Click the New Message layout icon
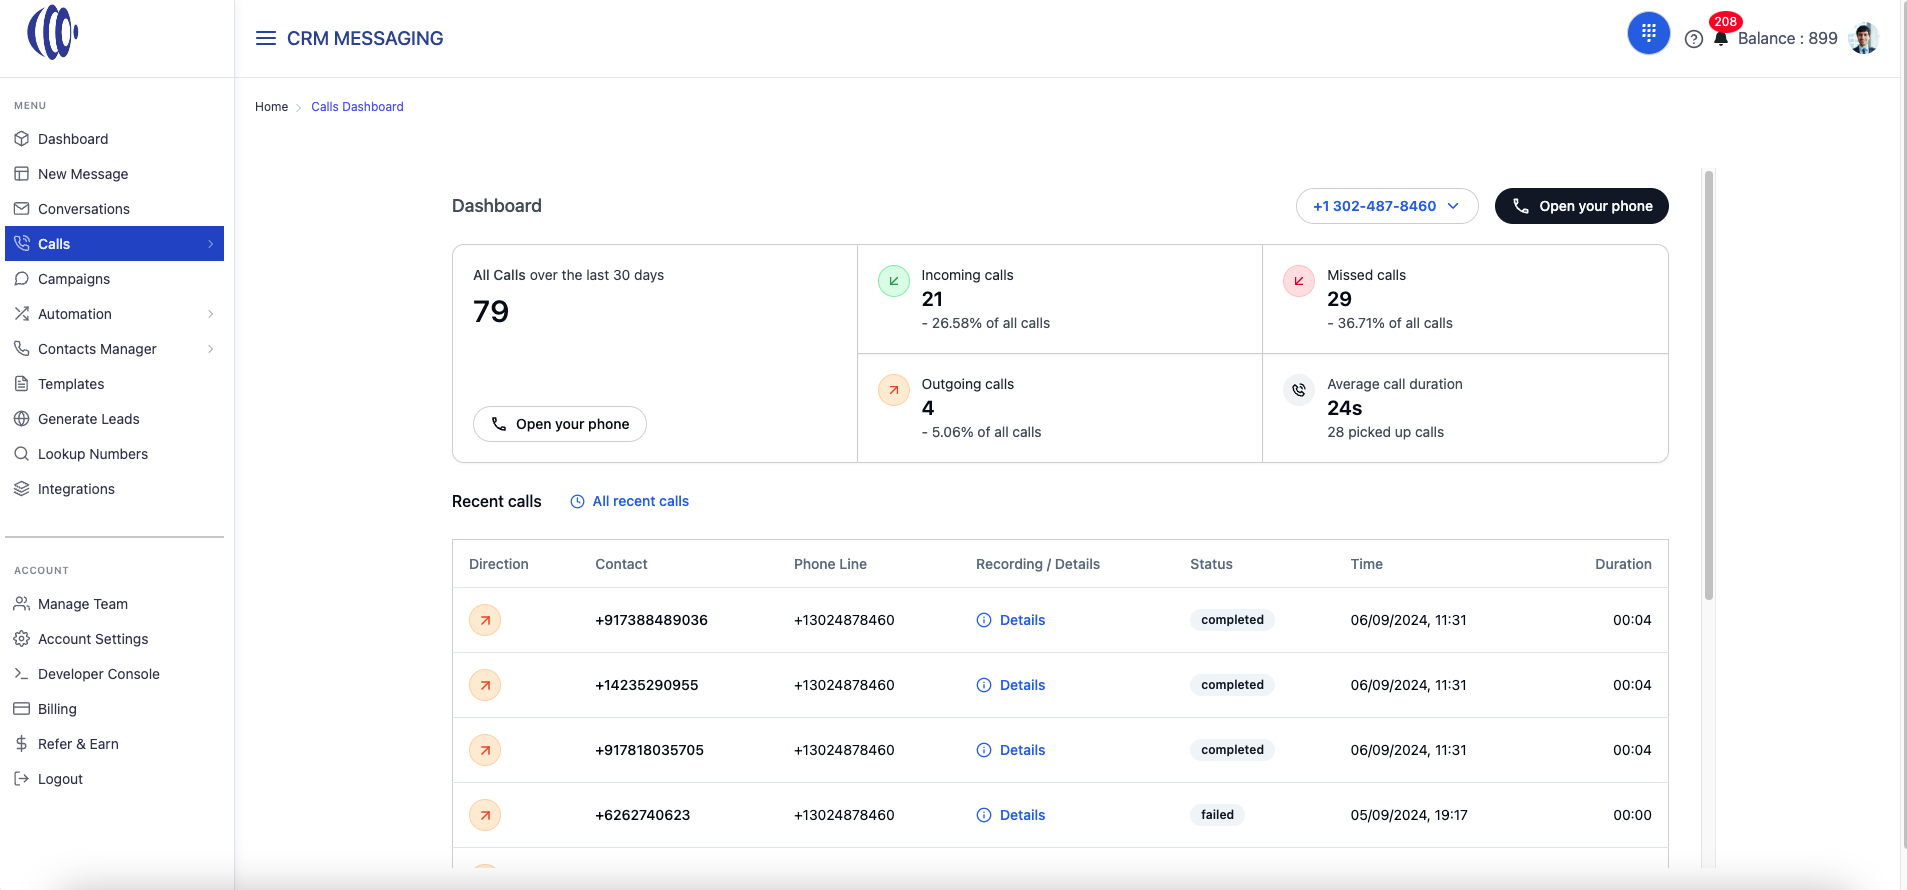1907x890 pixels. click(x=22, y=174)
